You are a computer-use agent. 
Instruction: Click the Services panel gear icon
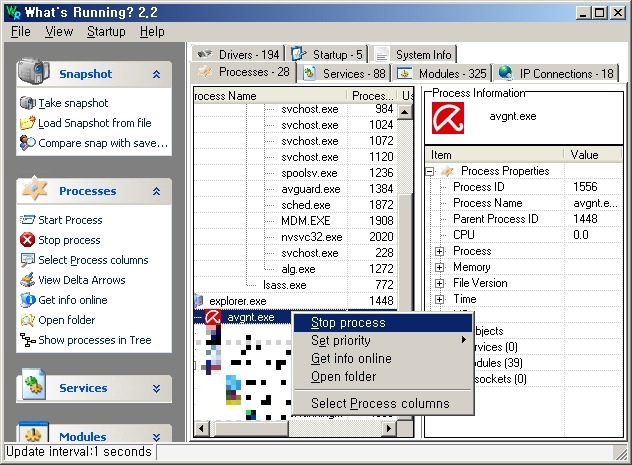click(x=33, y=384)
